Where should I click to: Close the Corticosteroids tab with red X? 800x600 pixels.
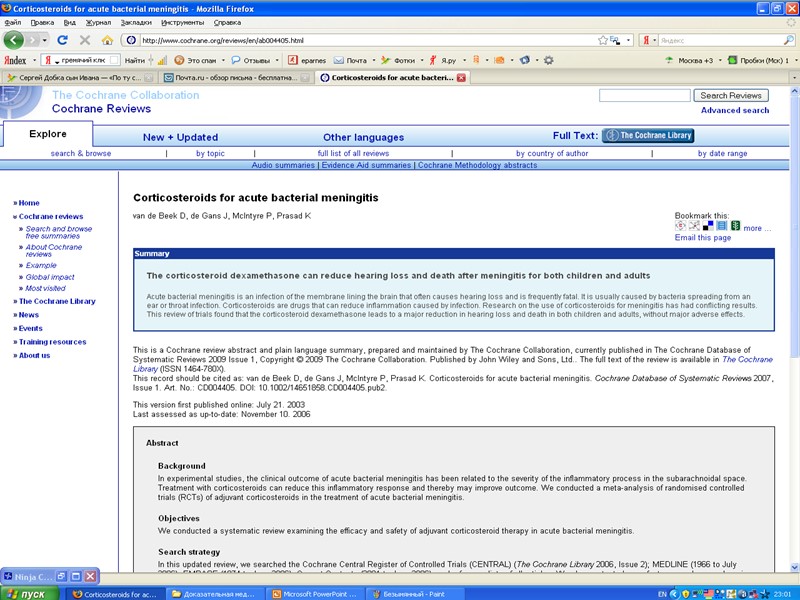pos(461,78)
